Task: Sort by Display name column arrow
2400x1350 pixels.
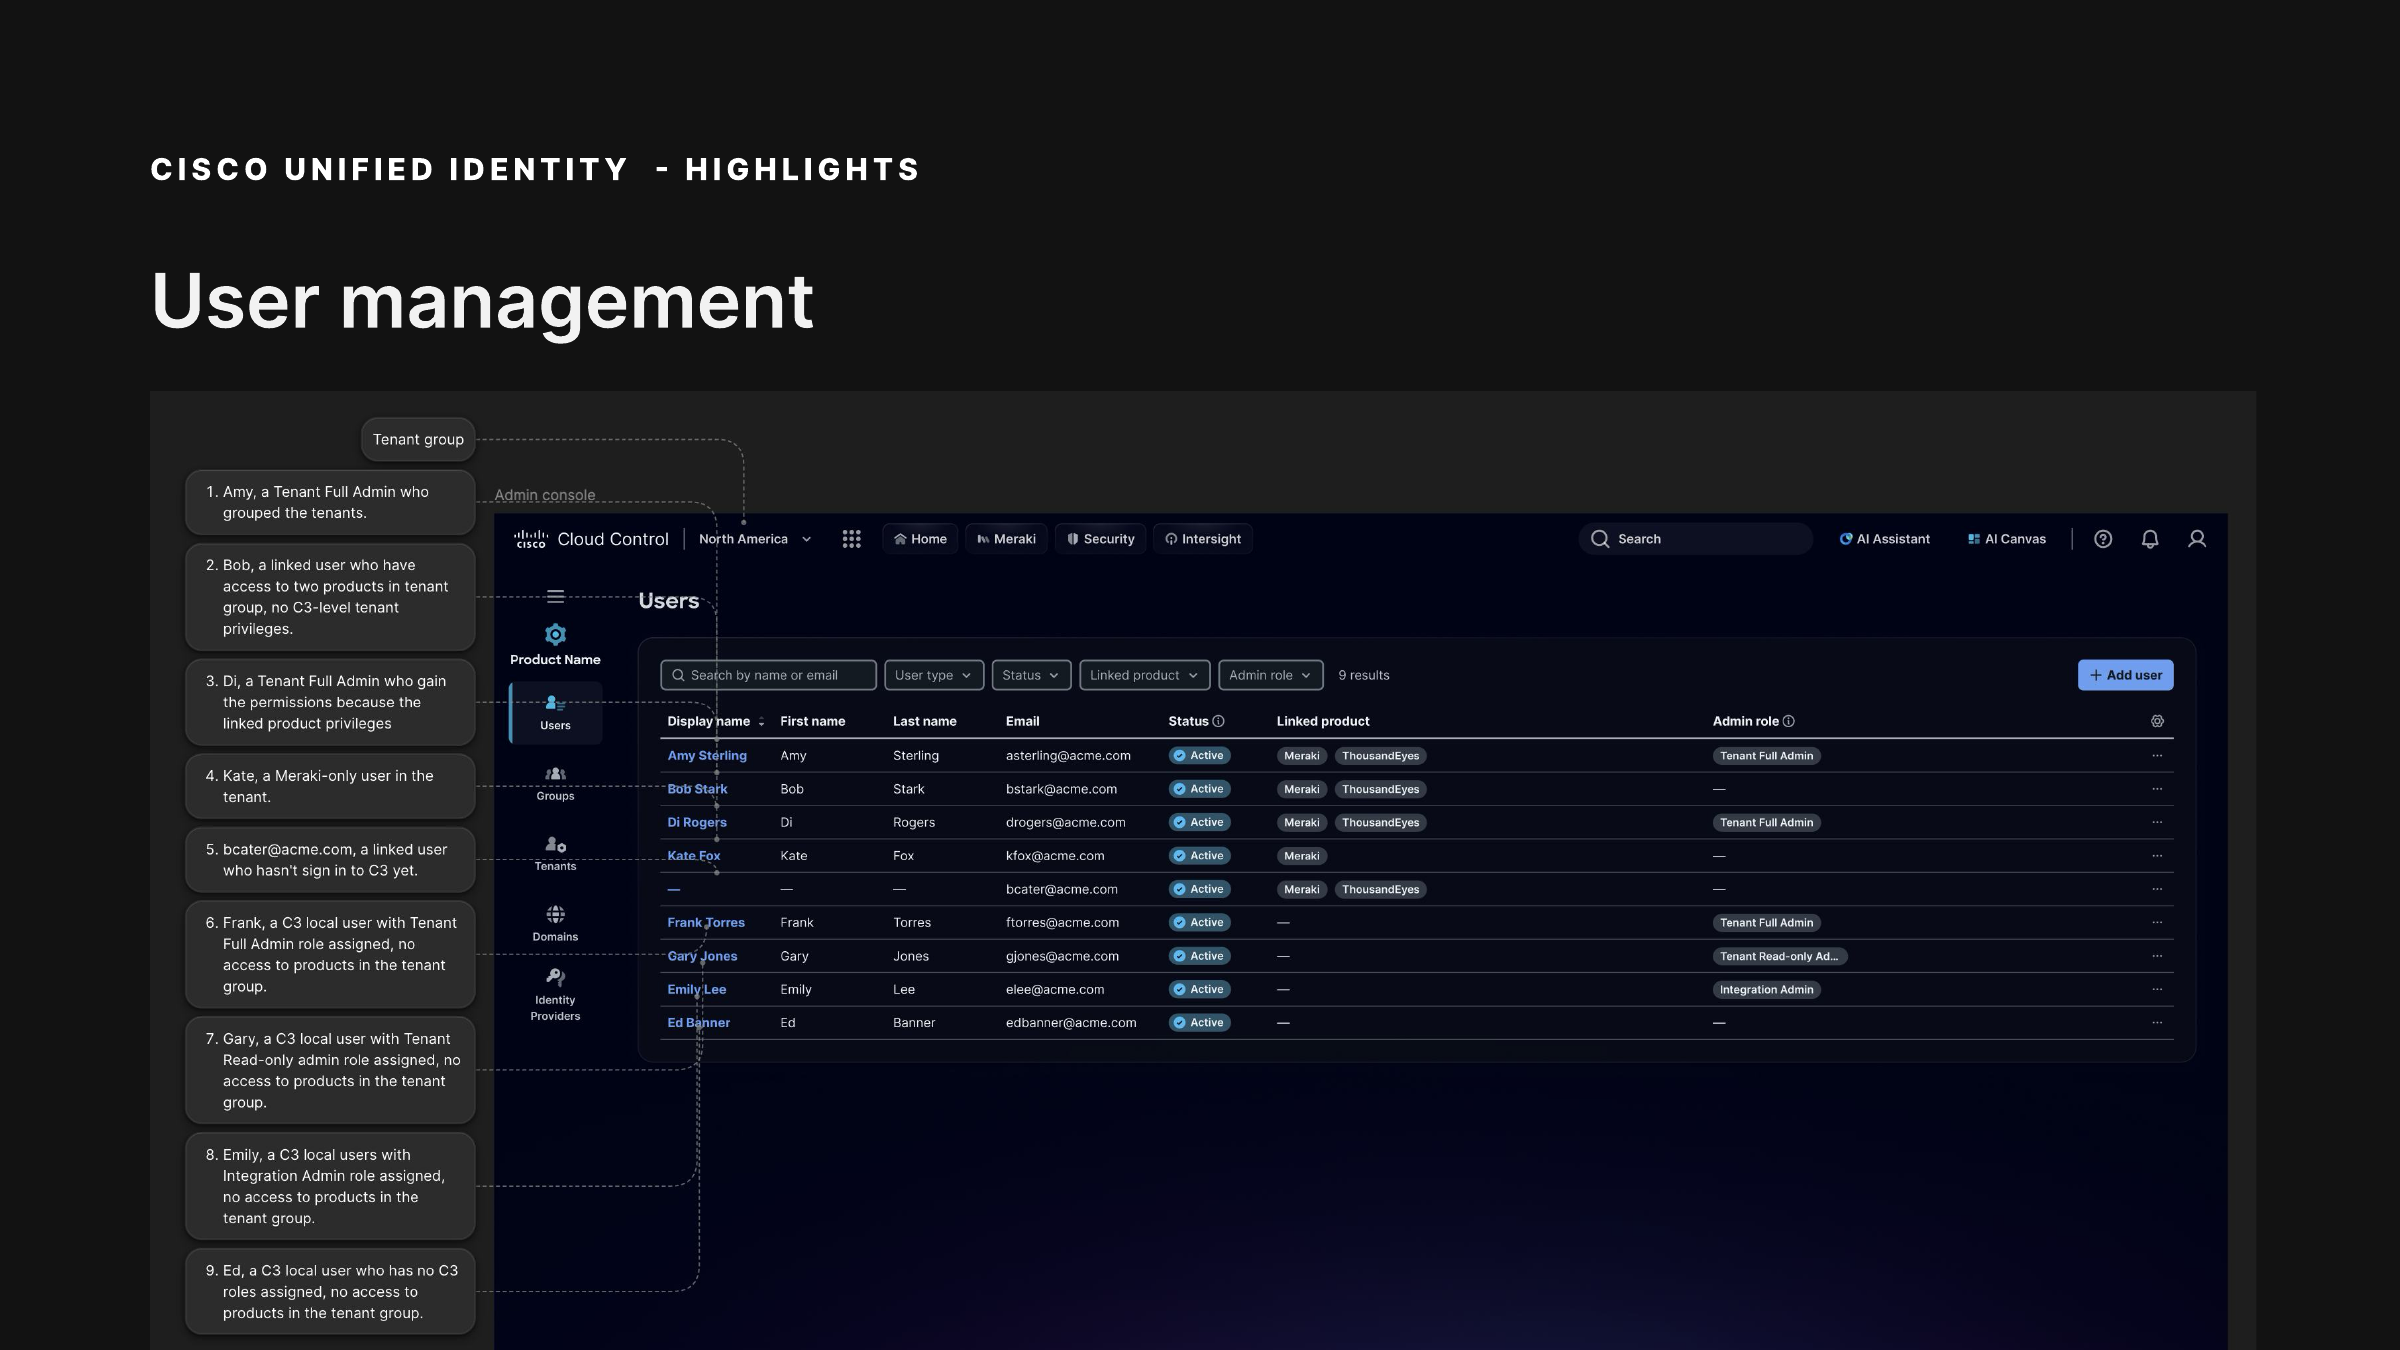Action: [x=761, y=721]
